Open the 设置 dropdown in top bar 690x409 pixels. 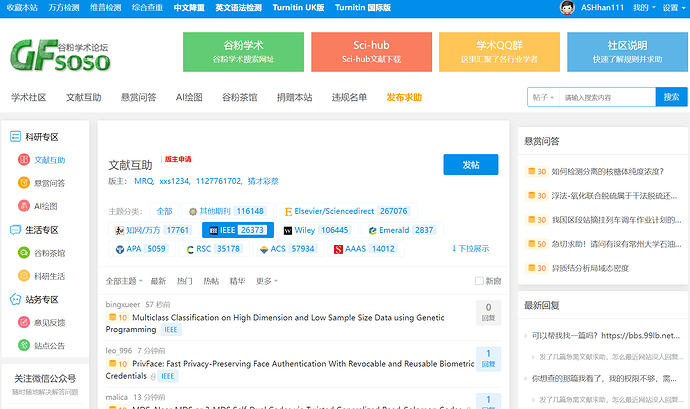pos(674,7)
